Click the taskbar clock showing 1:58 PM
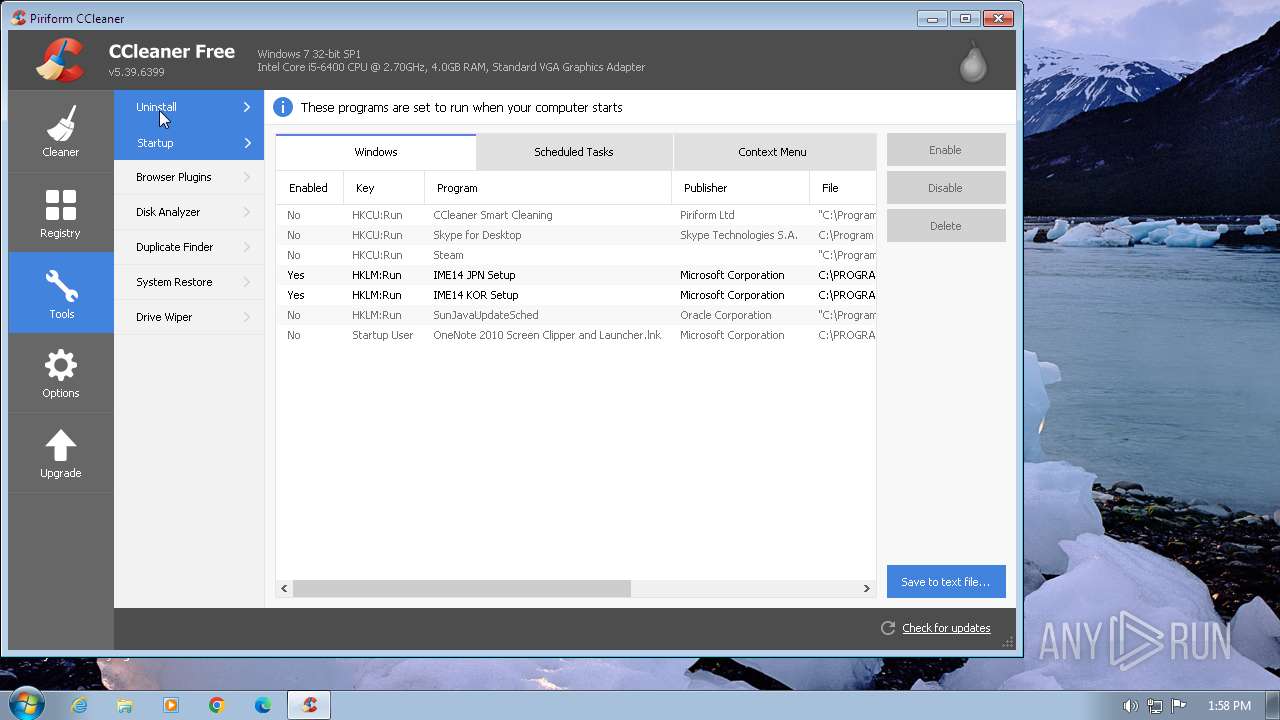 coord(1229,705)
